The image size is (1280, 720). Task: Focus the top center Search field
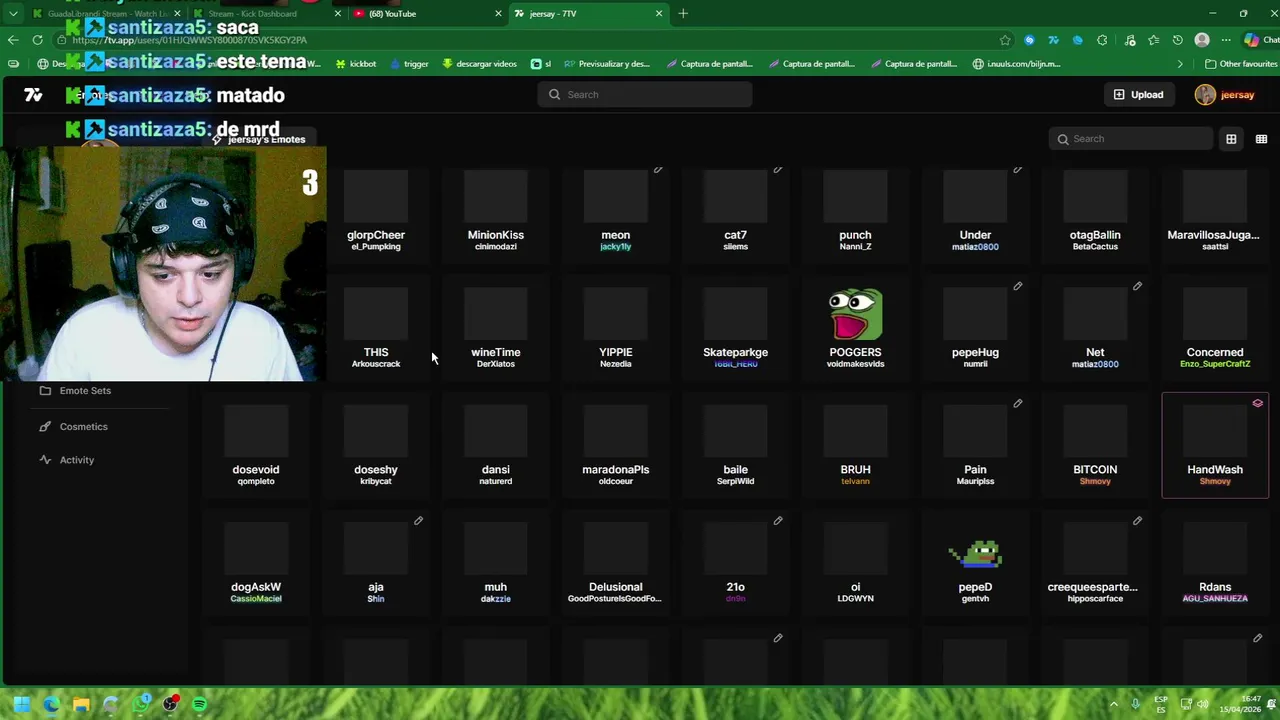pyautogui.click(x=645, y=95)
